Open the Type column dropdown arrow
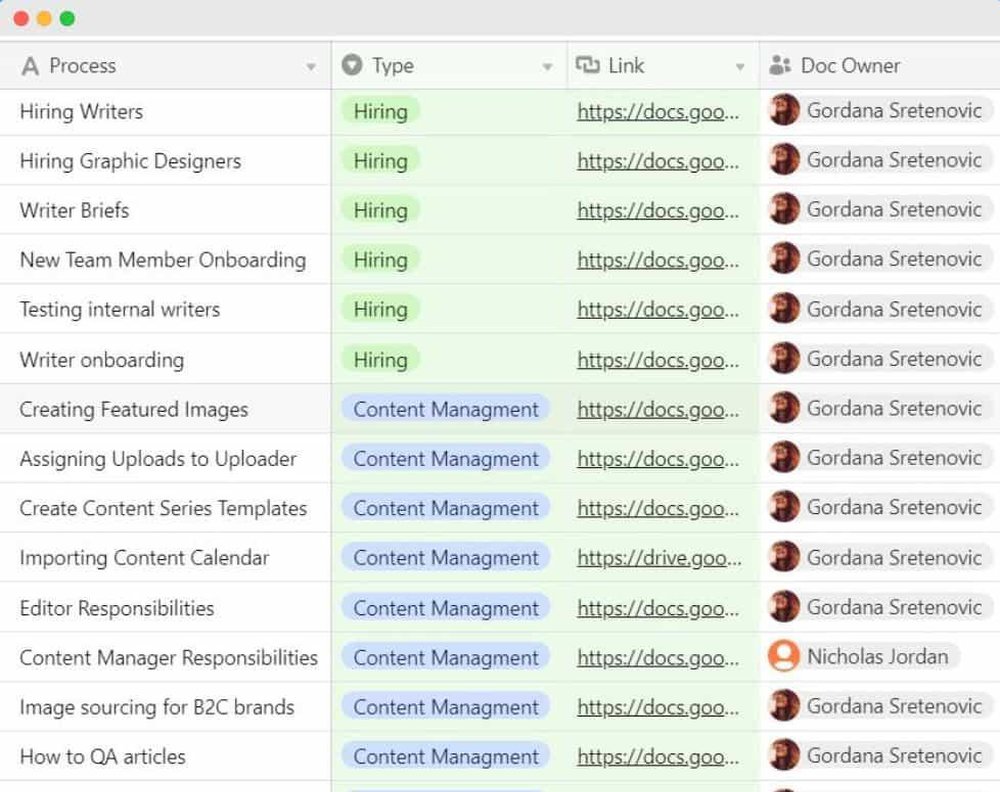This screenshot has height=792, width=1000. pyautogui.click(x=547, y=65)
